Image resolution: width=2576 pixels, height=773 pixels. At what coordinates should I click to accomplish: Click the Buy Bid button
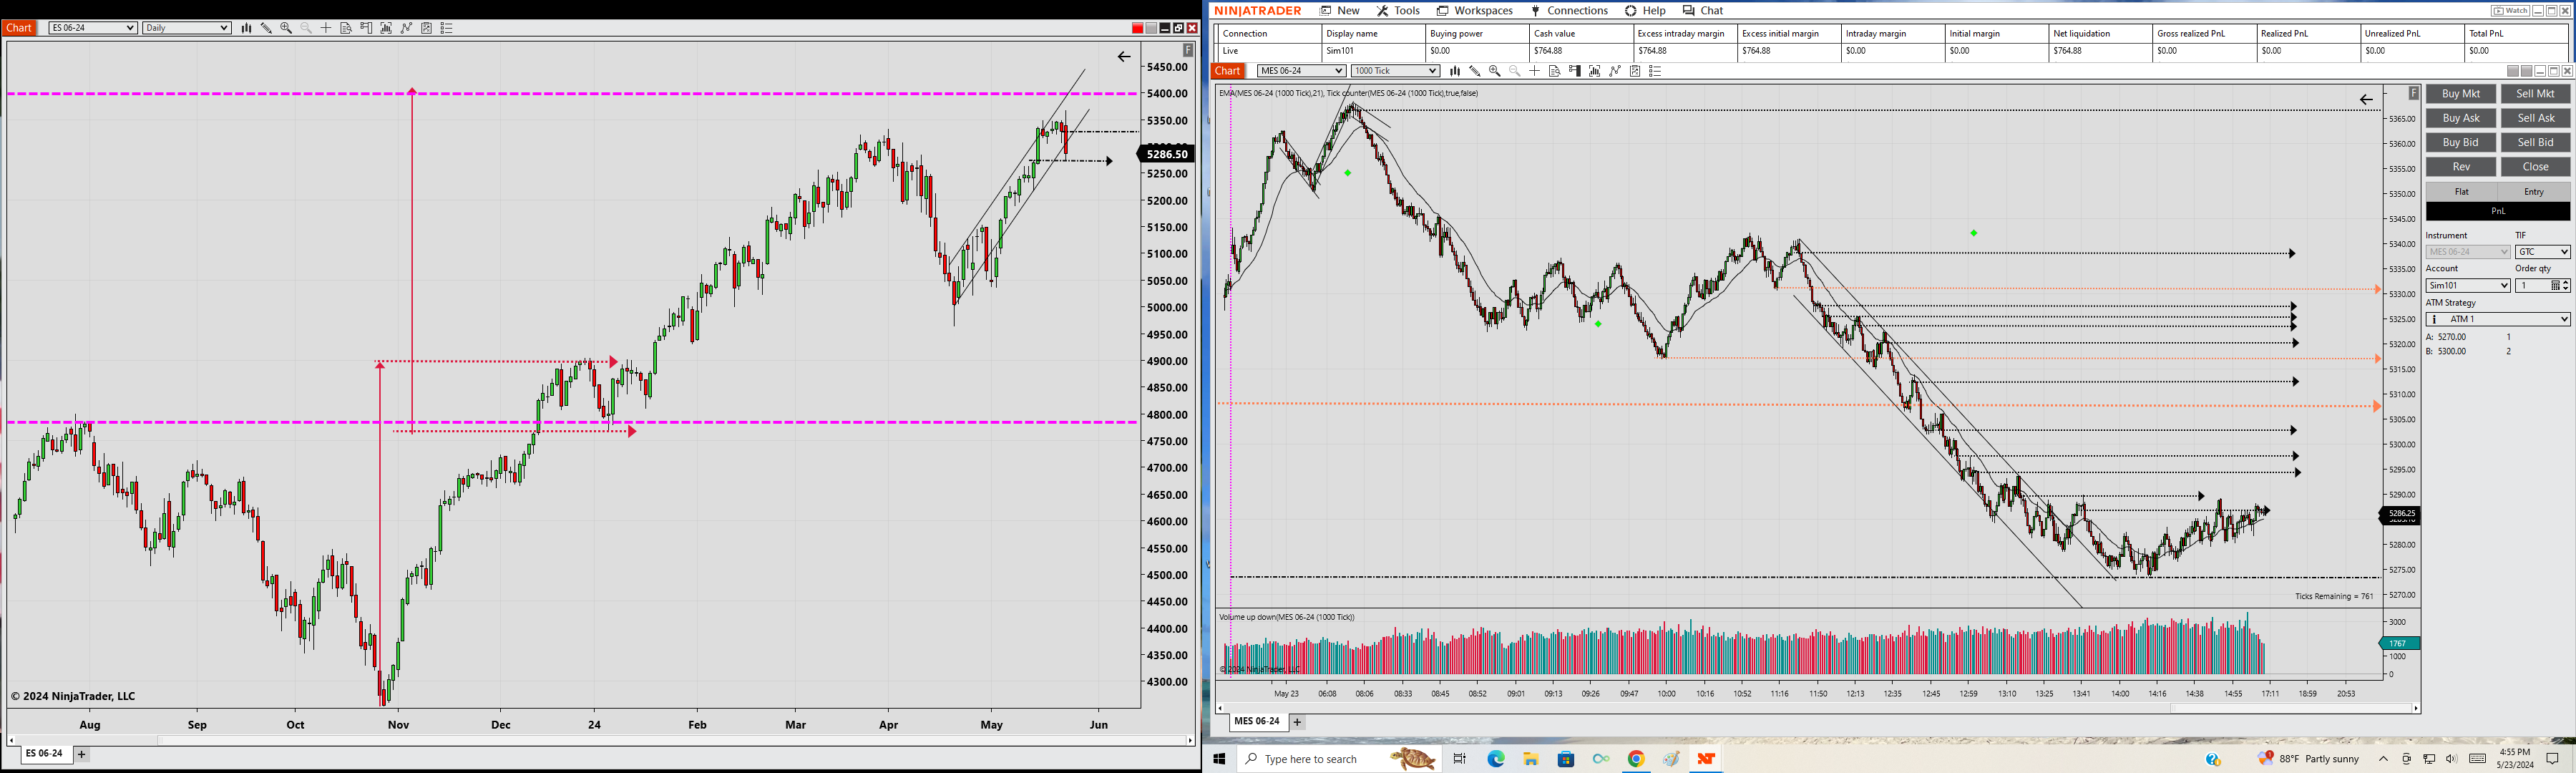pos(2461,142)
